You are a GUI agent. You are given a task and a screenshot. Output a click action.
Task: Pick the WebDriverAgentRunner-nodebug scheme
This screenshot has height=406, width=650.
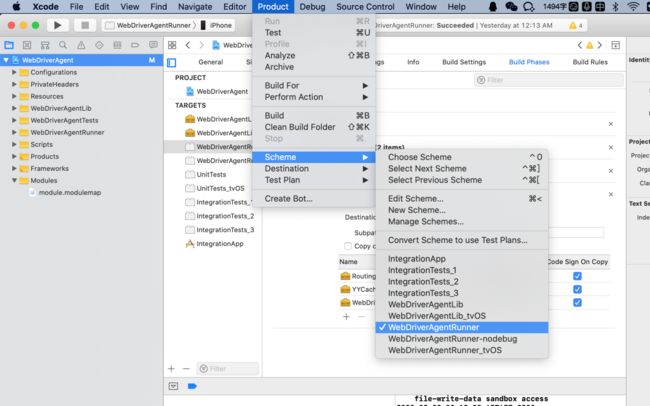tap(462, 339)
